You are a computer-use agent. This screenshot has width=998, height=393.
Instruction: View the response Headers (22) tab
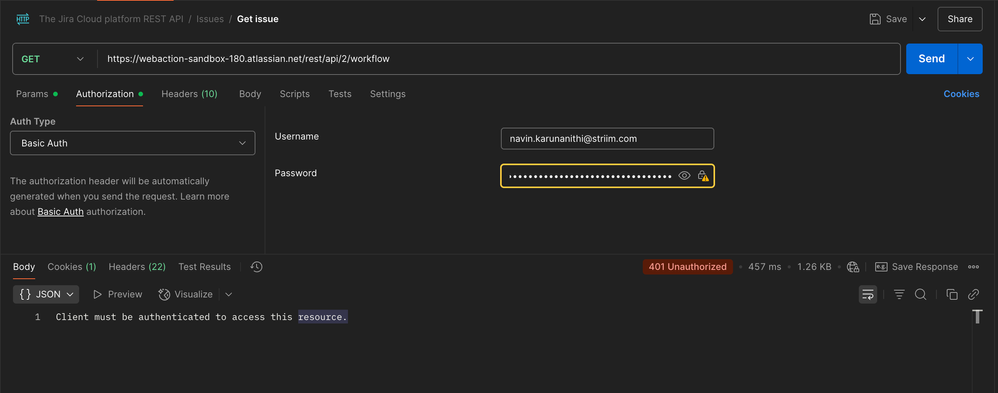137,267
